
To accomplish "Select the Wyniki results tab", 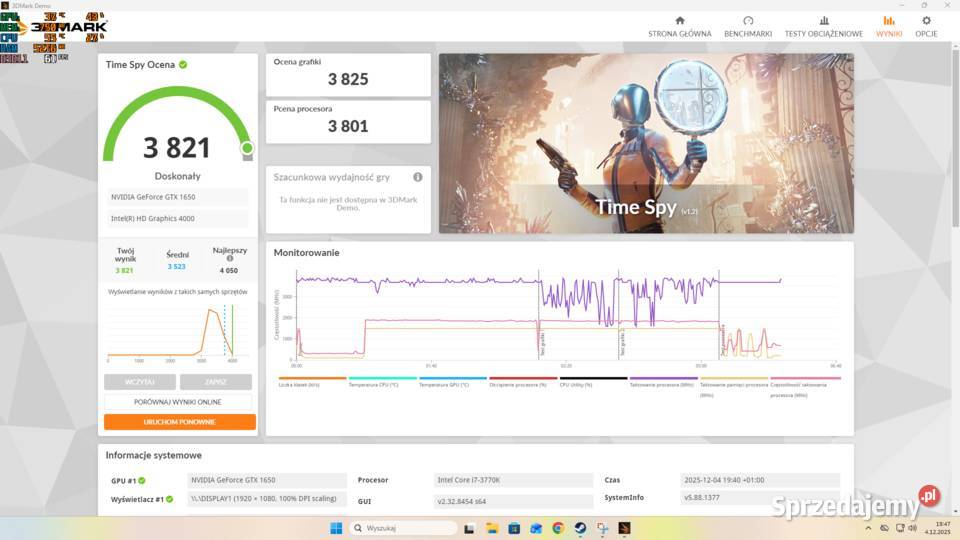I will pos(888,27).
